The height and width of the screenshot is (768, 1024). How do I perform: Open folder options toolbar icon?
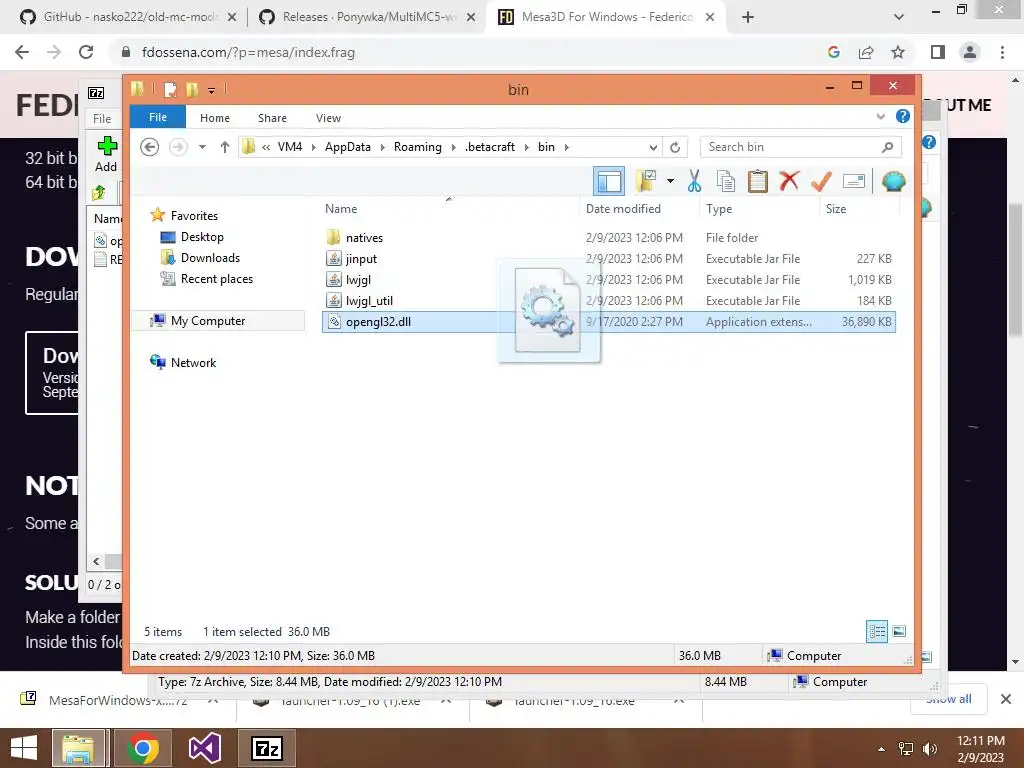tap(646, 181)
